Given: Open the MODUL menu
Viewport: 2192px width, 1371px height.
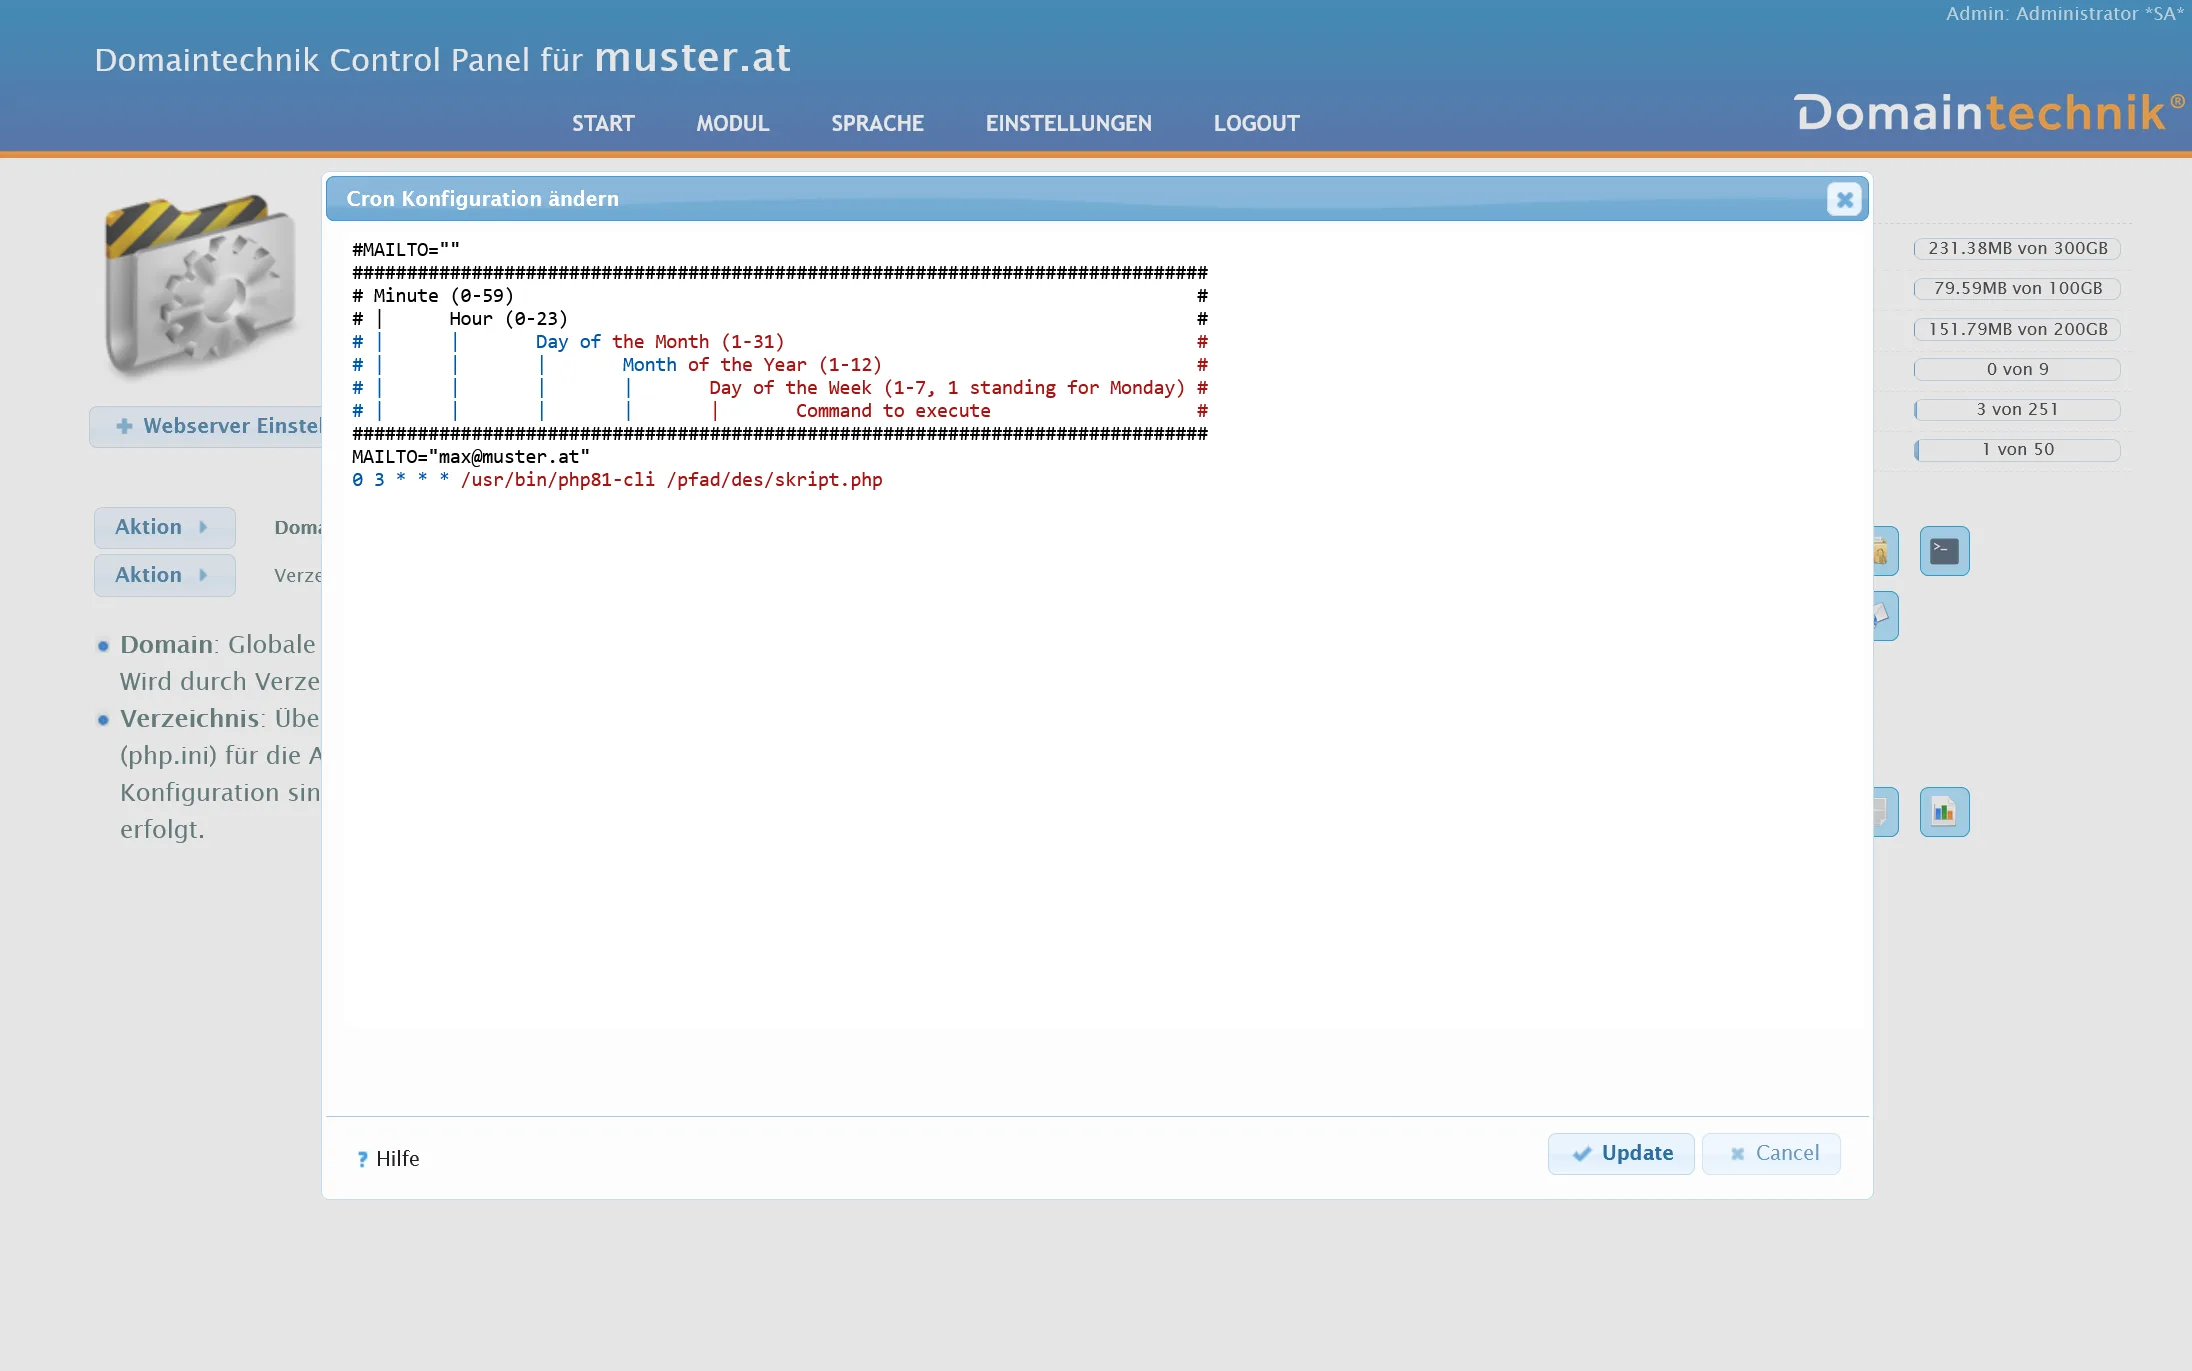Looking at the screenshot, I should tap(732, 124).
